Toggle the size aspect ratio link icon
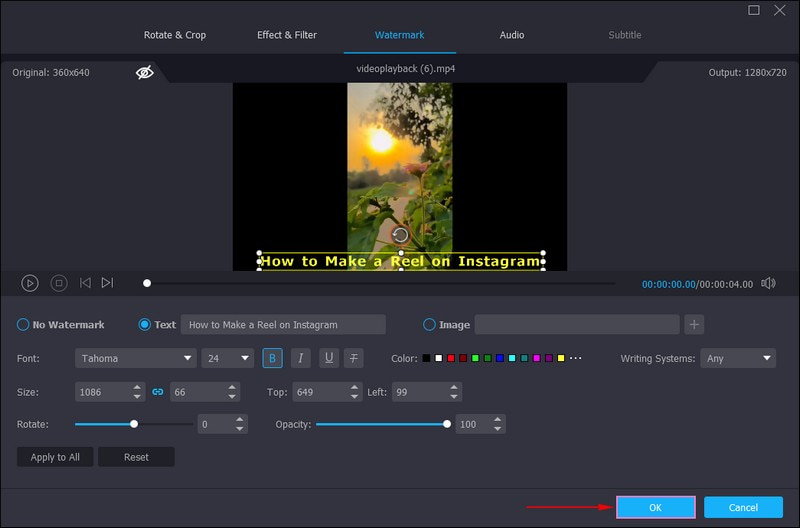 click(x=157, y=392)
